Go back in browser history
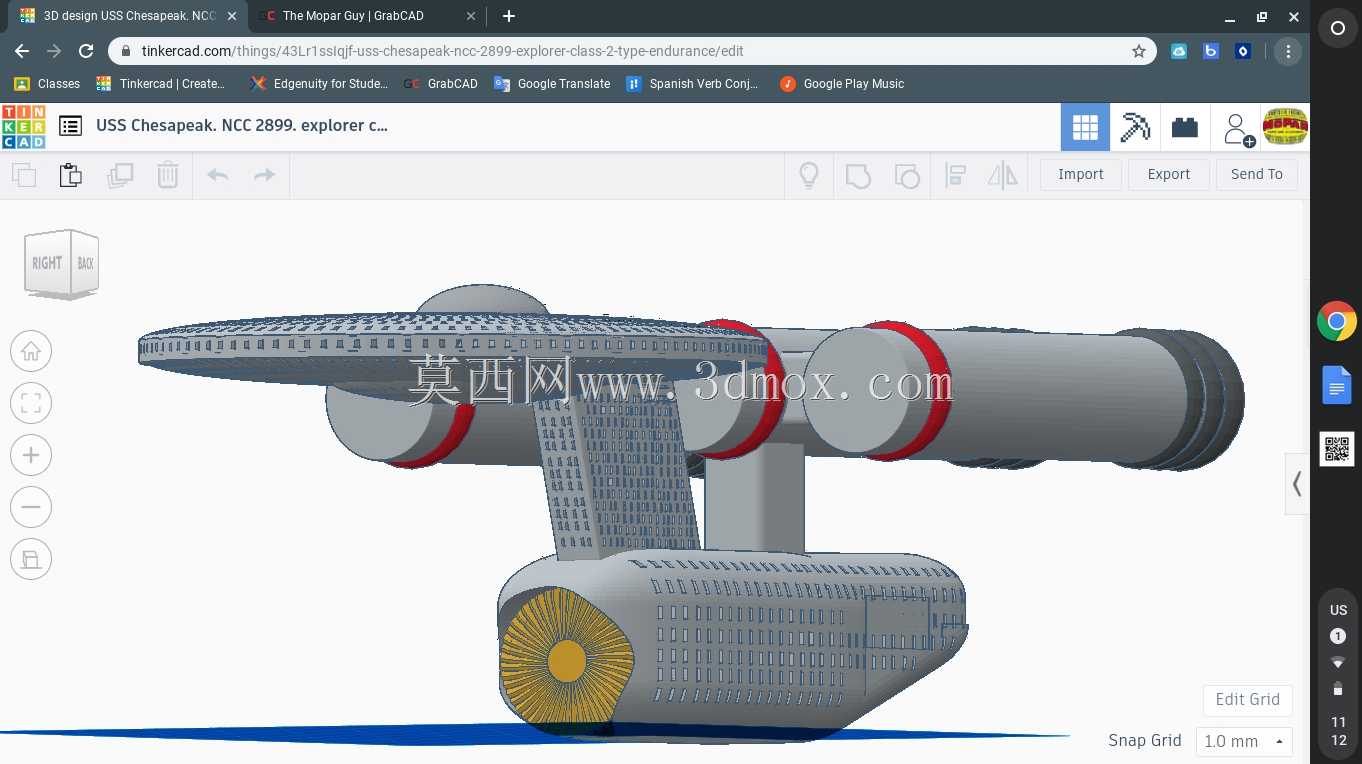This screenshot has width=1362, height=764. click(x=22, y=51)
